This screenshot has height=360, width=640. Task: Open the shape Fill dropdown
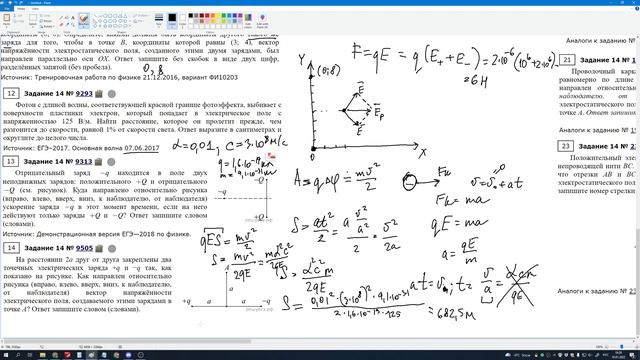pyautogui.click(x=139, y=21)
